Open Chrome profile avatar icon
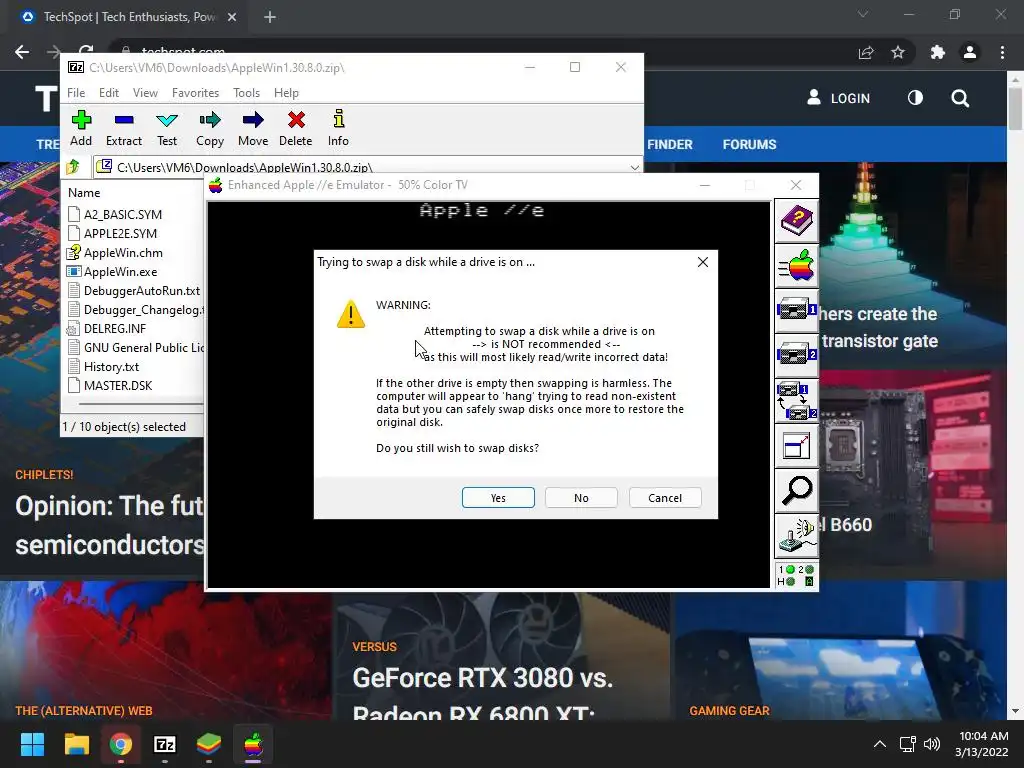Viewport: 1024px width, 768px height. pyautogui.click(x=970, y=52)
